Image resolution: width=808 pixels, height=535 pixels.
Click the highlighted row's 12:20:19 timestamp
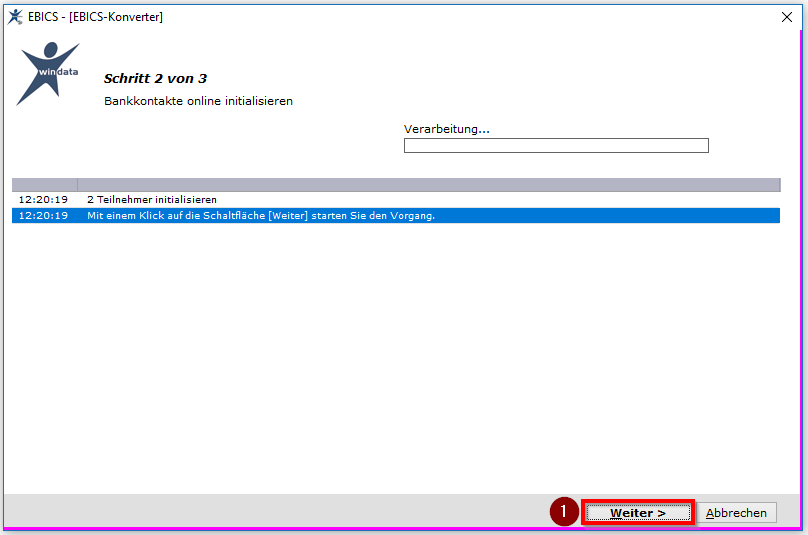click(43, 215)
